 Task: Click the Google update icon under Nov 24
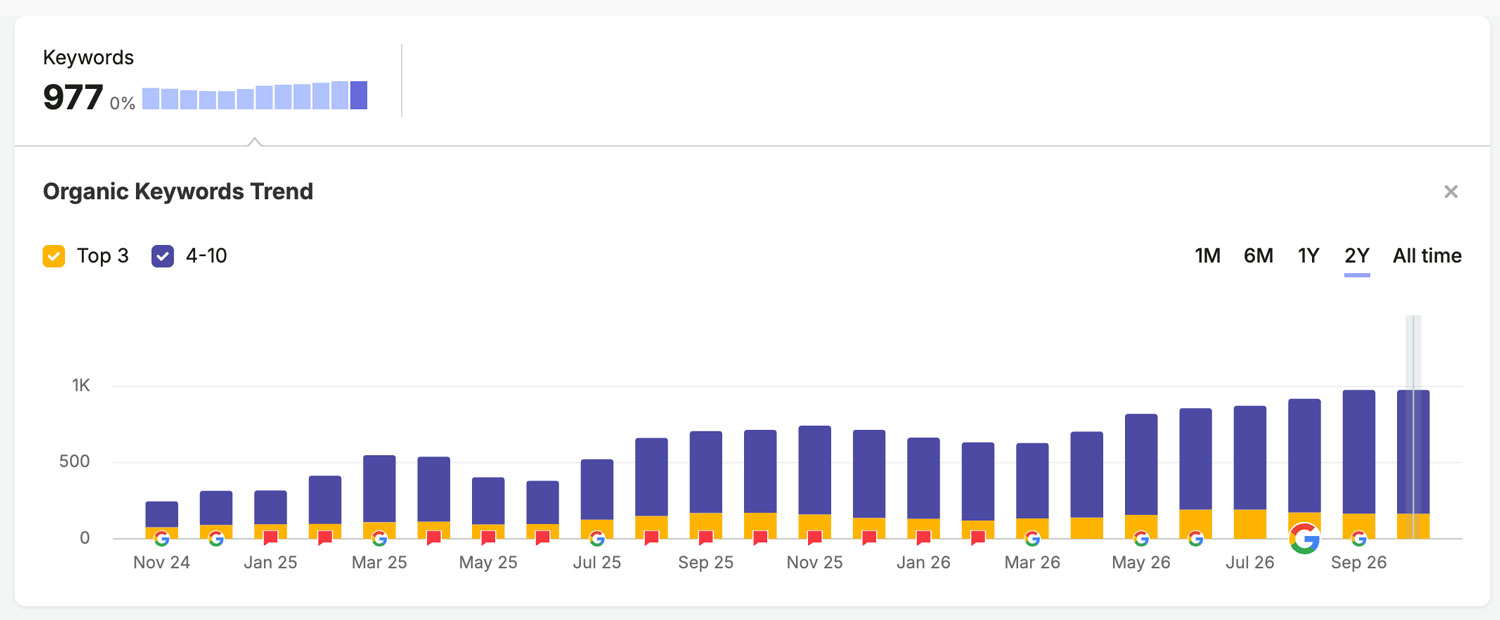click(x=161, y=539)
